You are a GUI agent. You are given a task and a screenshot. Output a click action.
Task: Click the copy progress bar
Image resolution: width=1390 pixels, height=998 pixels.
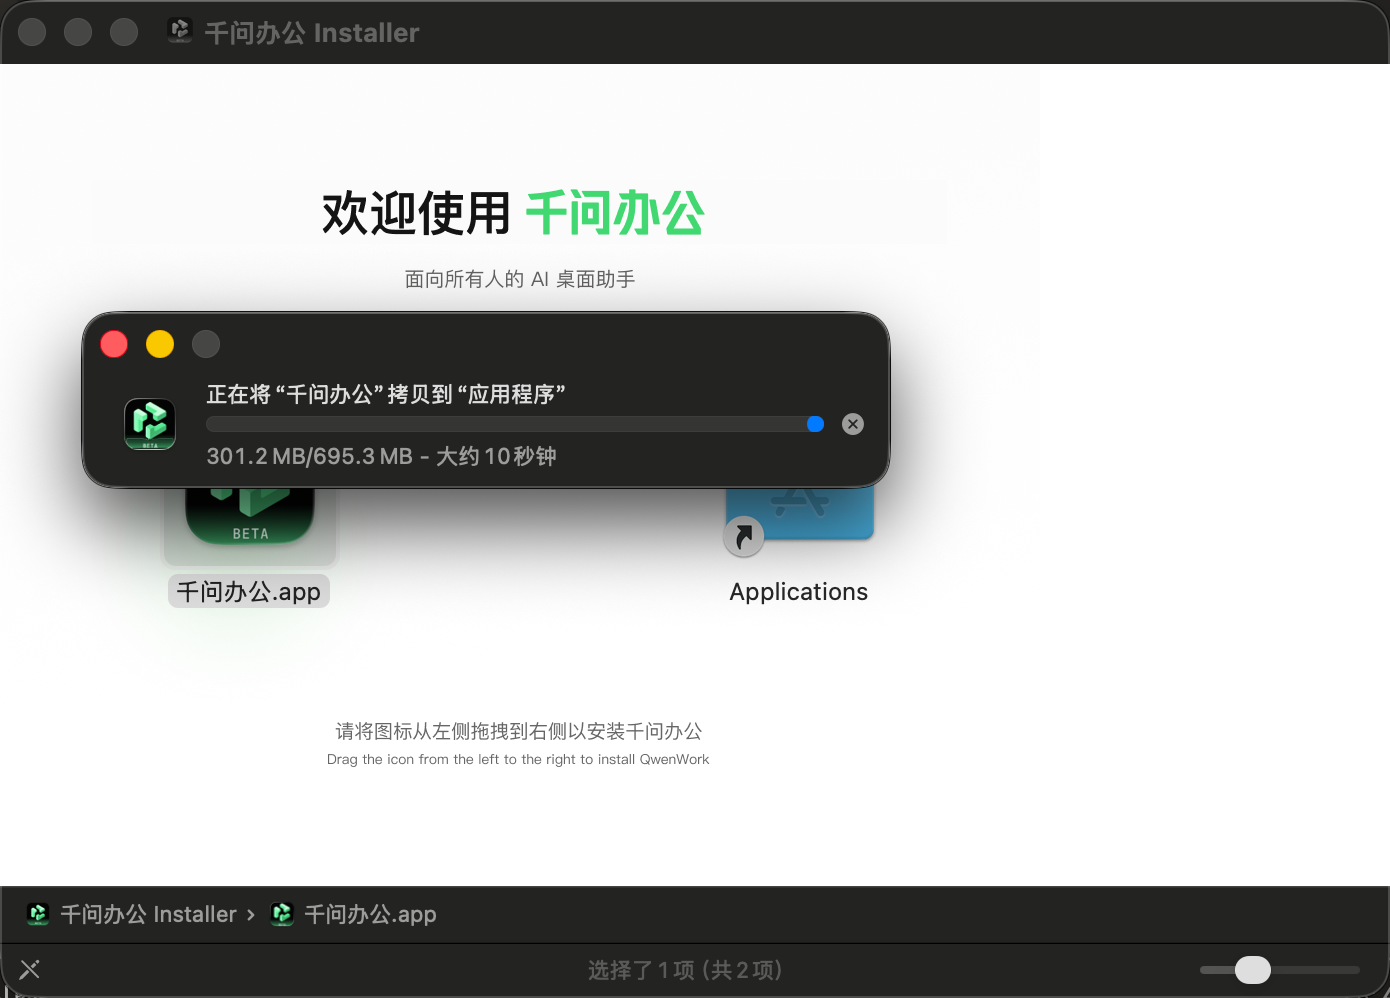515,424
